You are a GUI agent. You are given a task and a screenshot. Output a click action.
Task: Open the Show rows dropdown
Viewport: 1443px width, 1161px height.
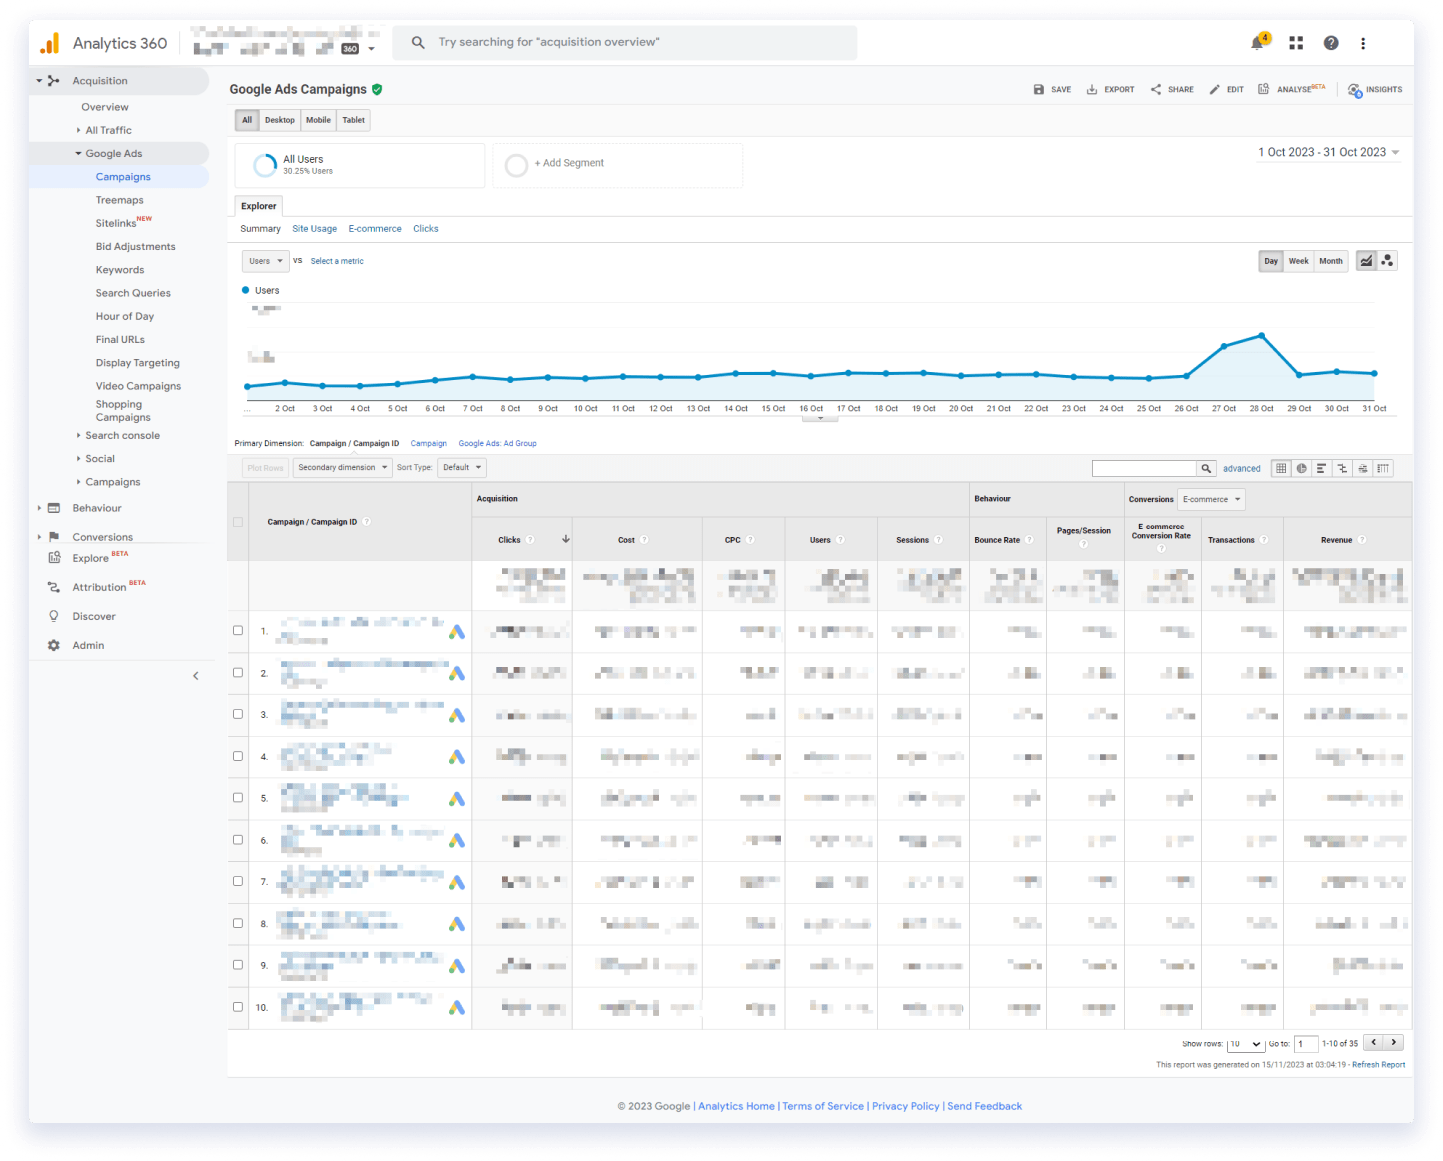pyautogui.click(x=1245, y=1044)
